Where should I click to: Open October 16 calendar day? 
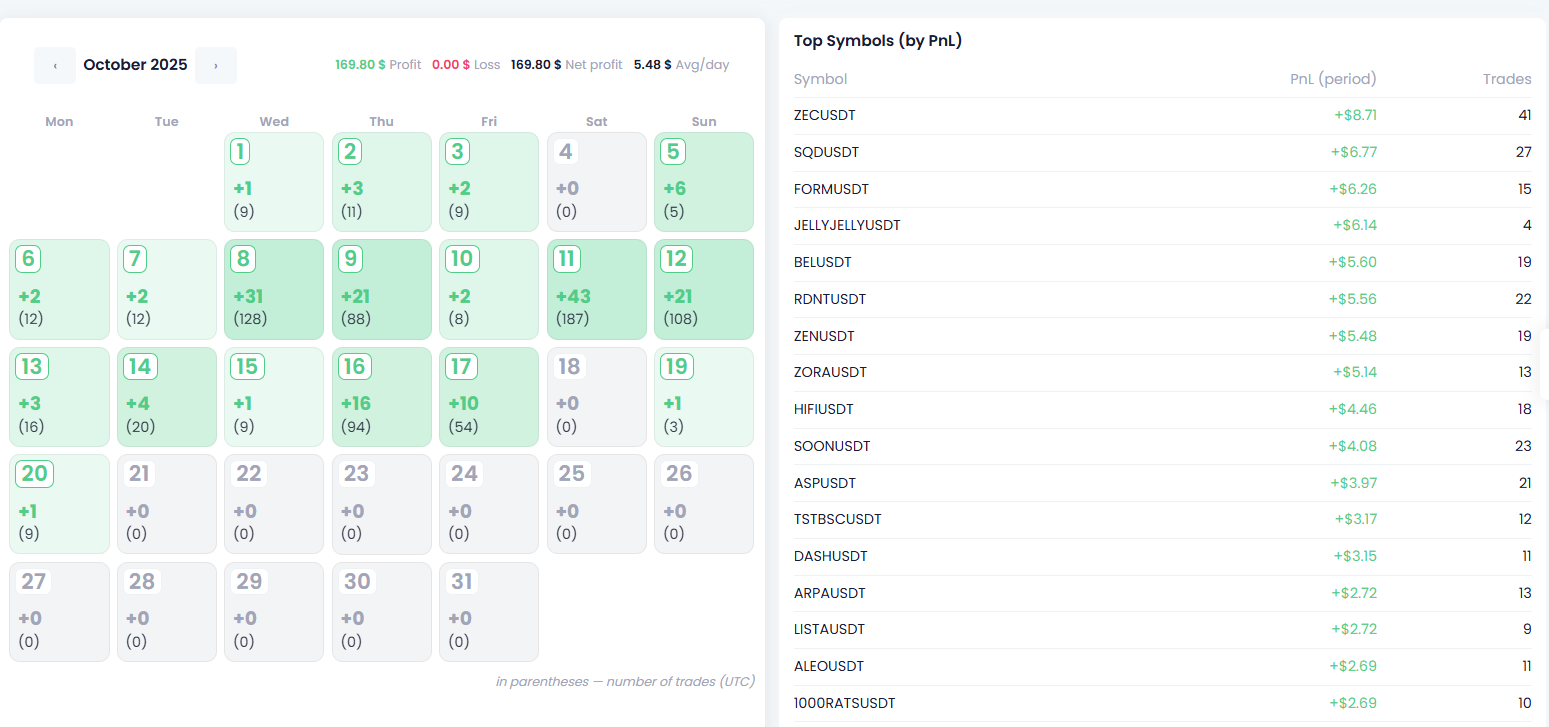[381, 397]
